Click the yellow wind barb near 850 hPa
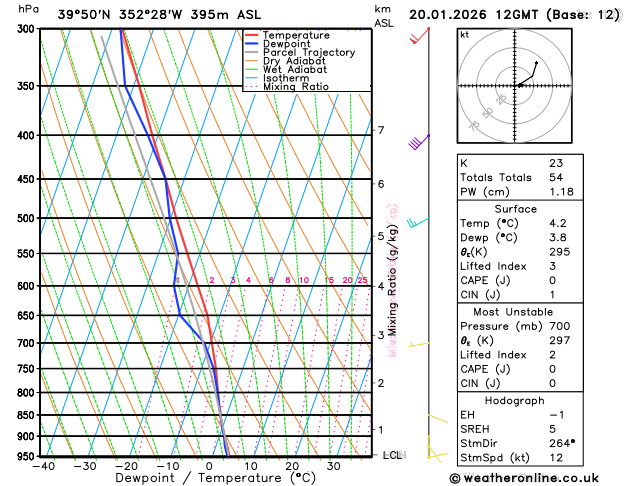This screenshot has height=486, width=629. (438, 419)
